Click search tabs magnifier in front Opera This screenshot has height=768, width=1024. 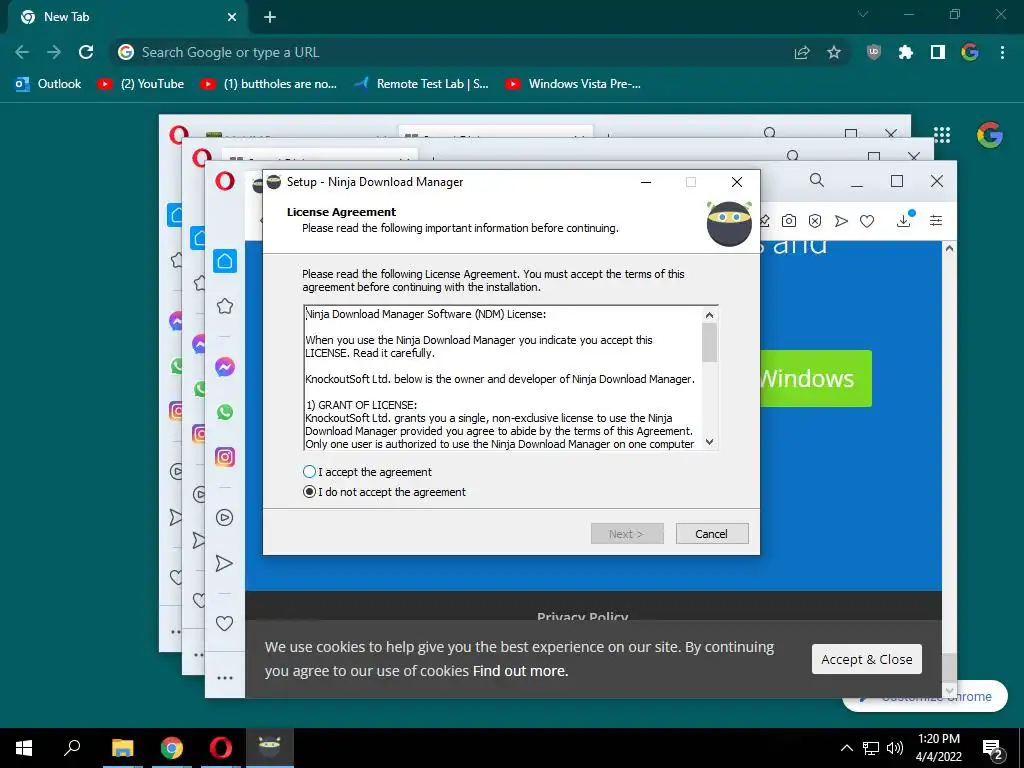pos(817,180)
